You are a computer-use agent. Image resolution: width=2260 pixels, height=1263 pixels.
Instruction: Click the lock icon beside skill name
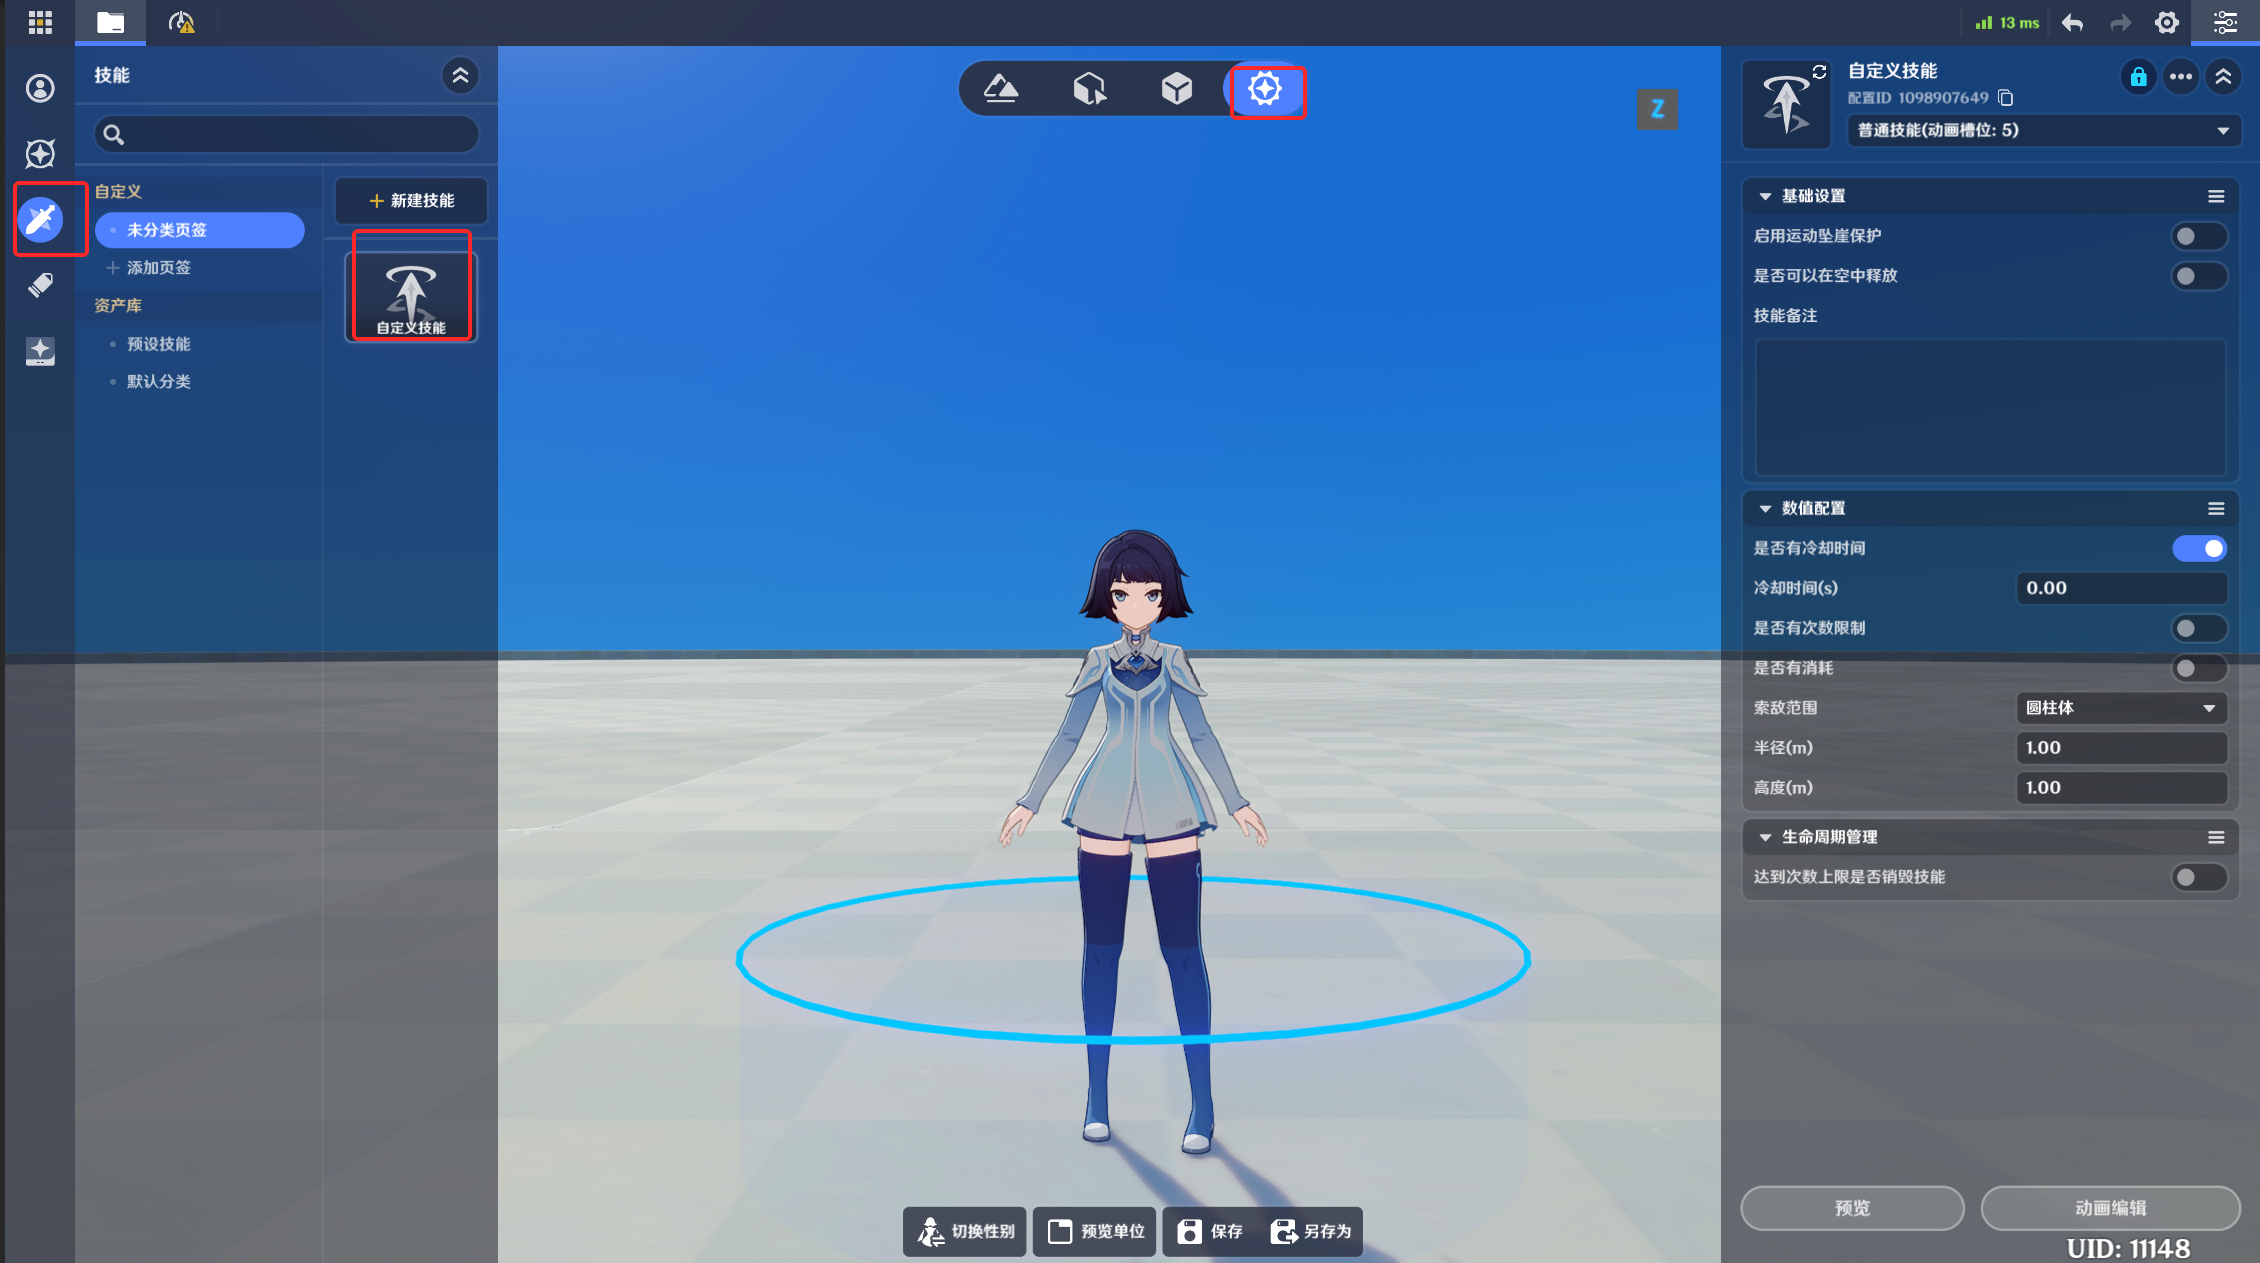[x=2138, y=77]
